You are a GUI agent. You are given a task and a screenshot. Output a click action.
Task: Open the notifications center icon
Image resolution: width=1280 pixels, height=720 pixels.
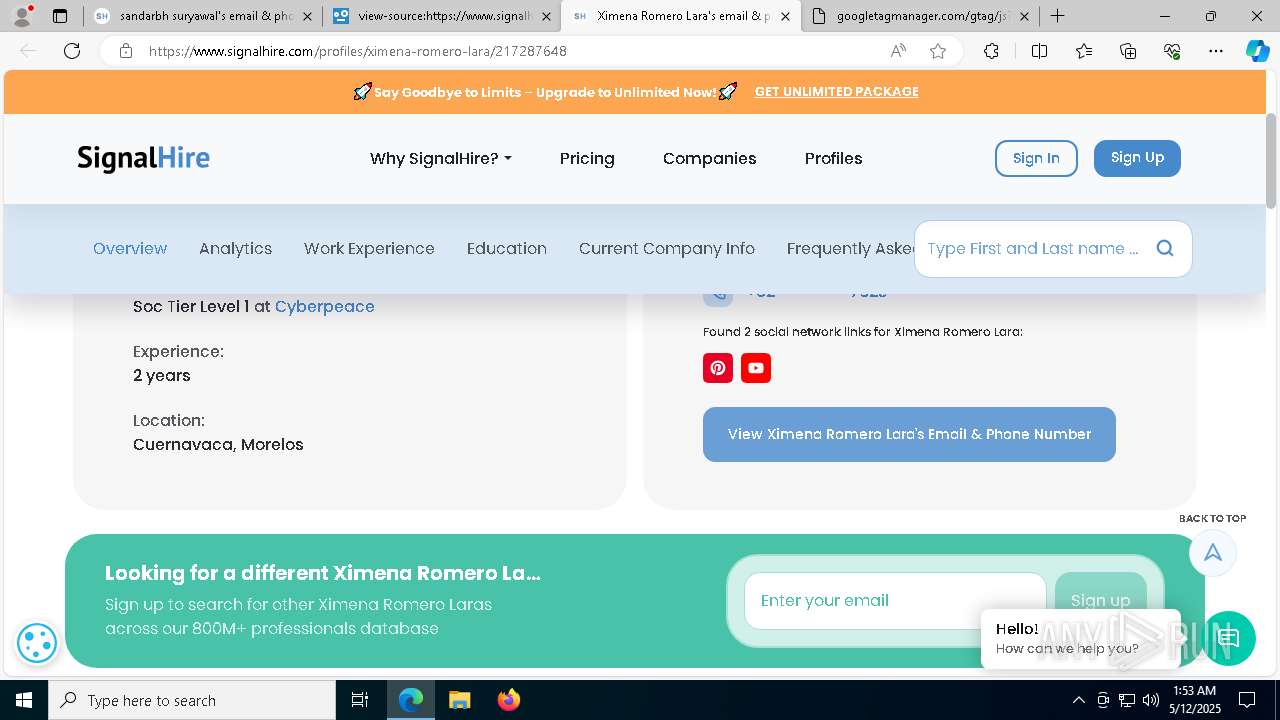(x=1248, y=700)
